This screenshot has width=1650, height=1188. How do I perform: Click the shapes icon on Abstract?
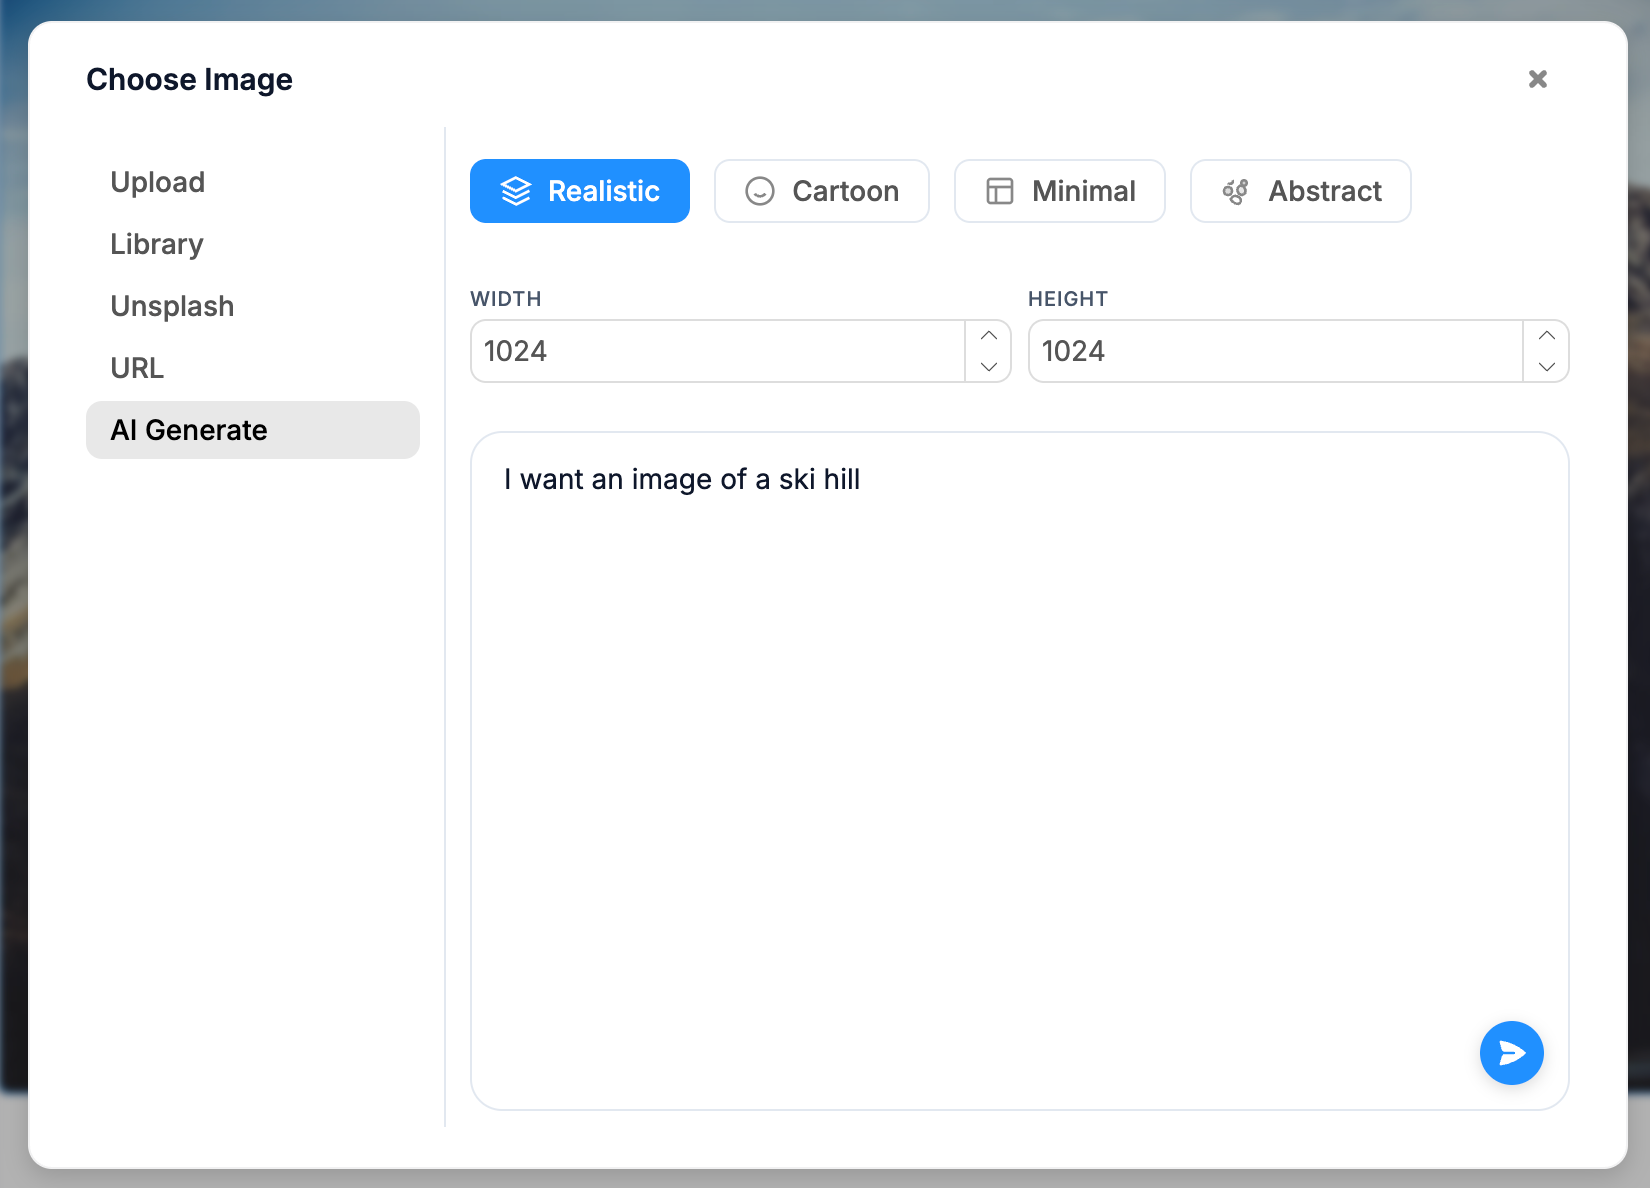coord(1236,191)
